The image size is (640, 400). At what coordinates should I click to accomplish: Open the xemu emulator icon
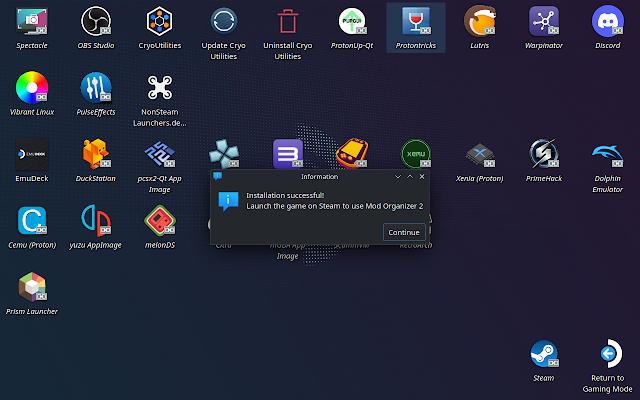pos(416,154)
